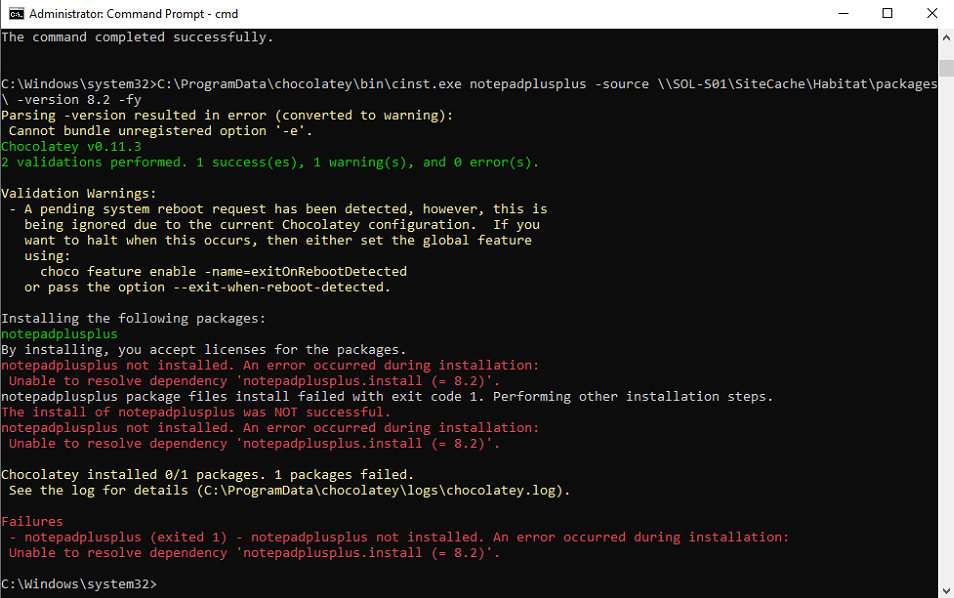Click the cinst.exe command line text
This screenshot has height=598, width=954.
(469, 84)
